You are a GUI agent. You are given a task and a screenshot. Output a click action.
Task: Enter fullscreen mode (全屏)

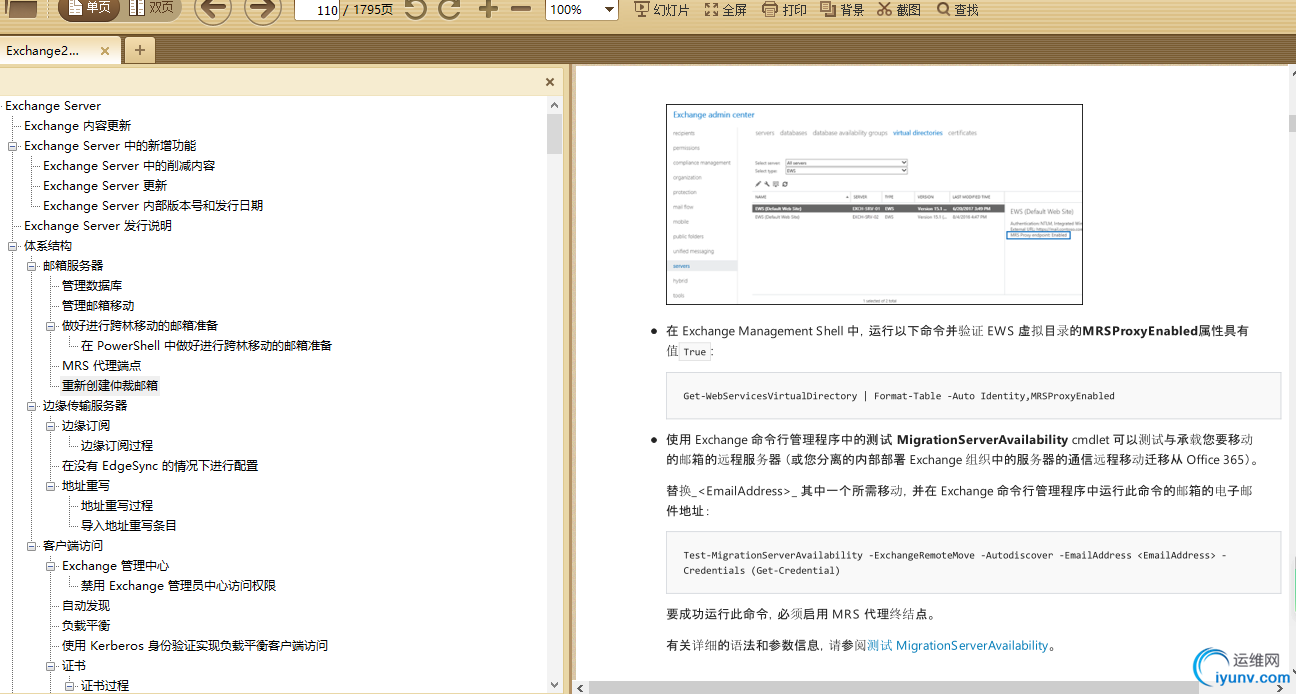[726, 9]
